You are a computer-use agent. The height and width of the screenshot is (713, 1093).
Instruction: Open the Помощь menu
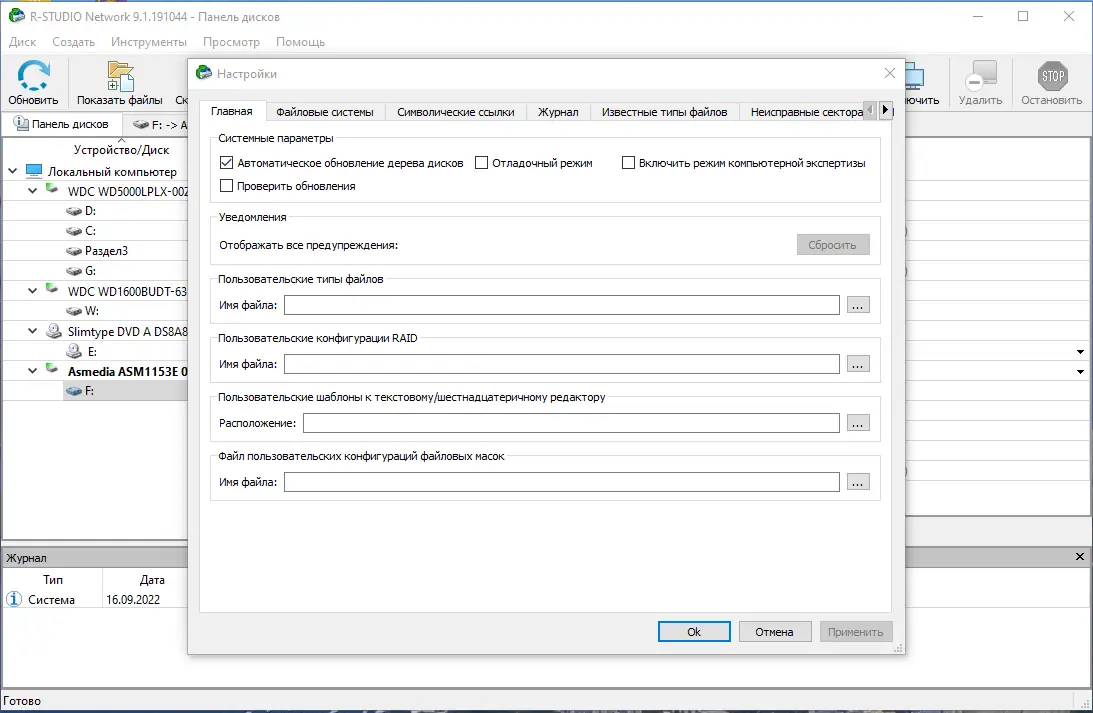(x=300, y=42)
